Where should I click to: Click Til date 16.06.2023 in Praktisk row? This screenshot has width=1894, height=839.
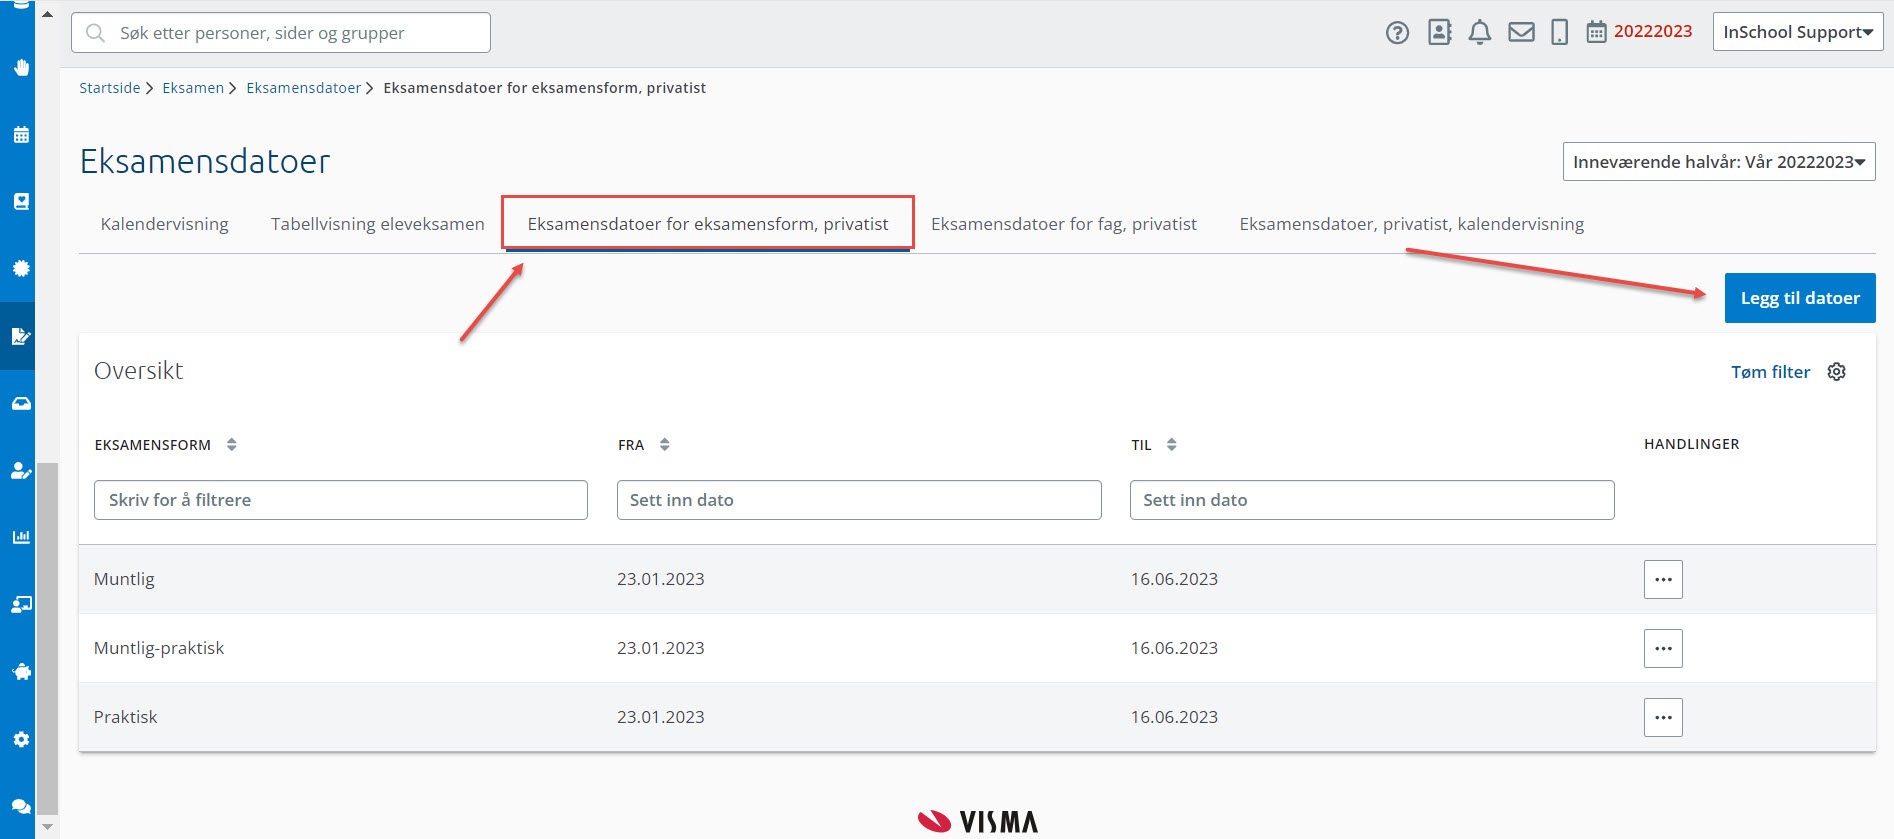[1174, 717]
